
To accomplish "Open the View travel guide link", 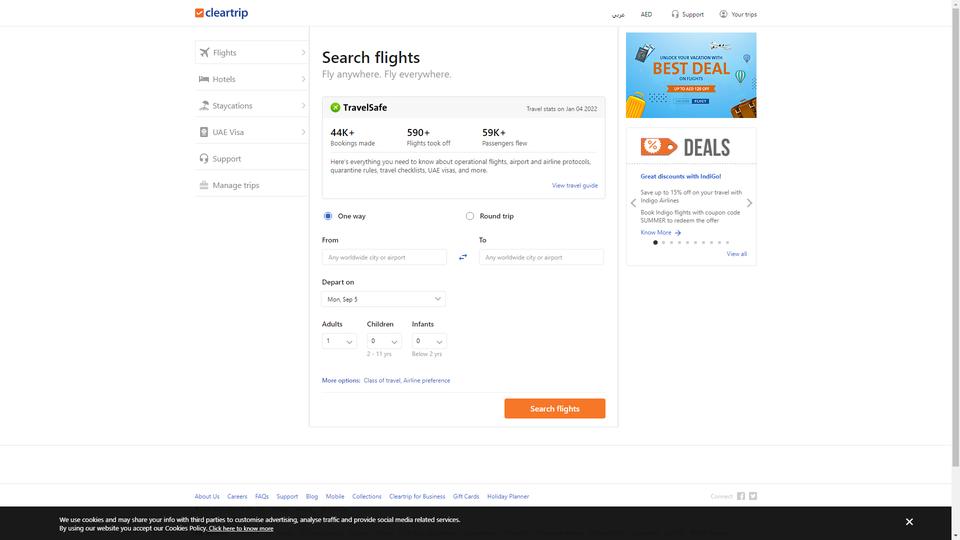I will tap(574, 186).
